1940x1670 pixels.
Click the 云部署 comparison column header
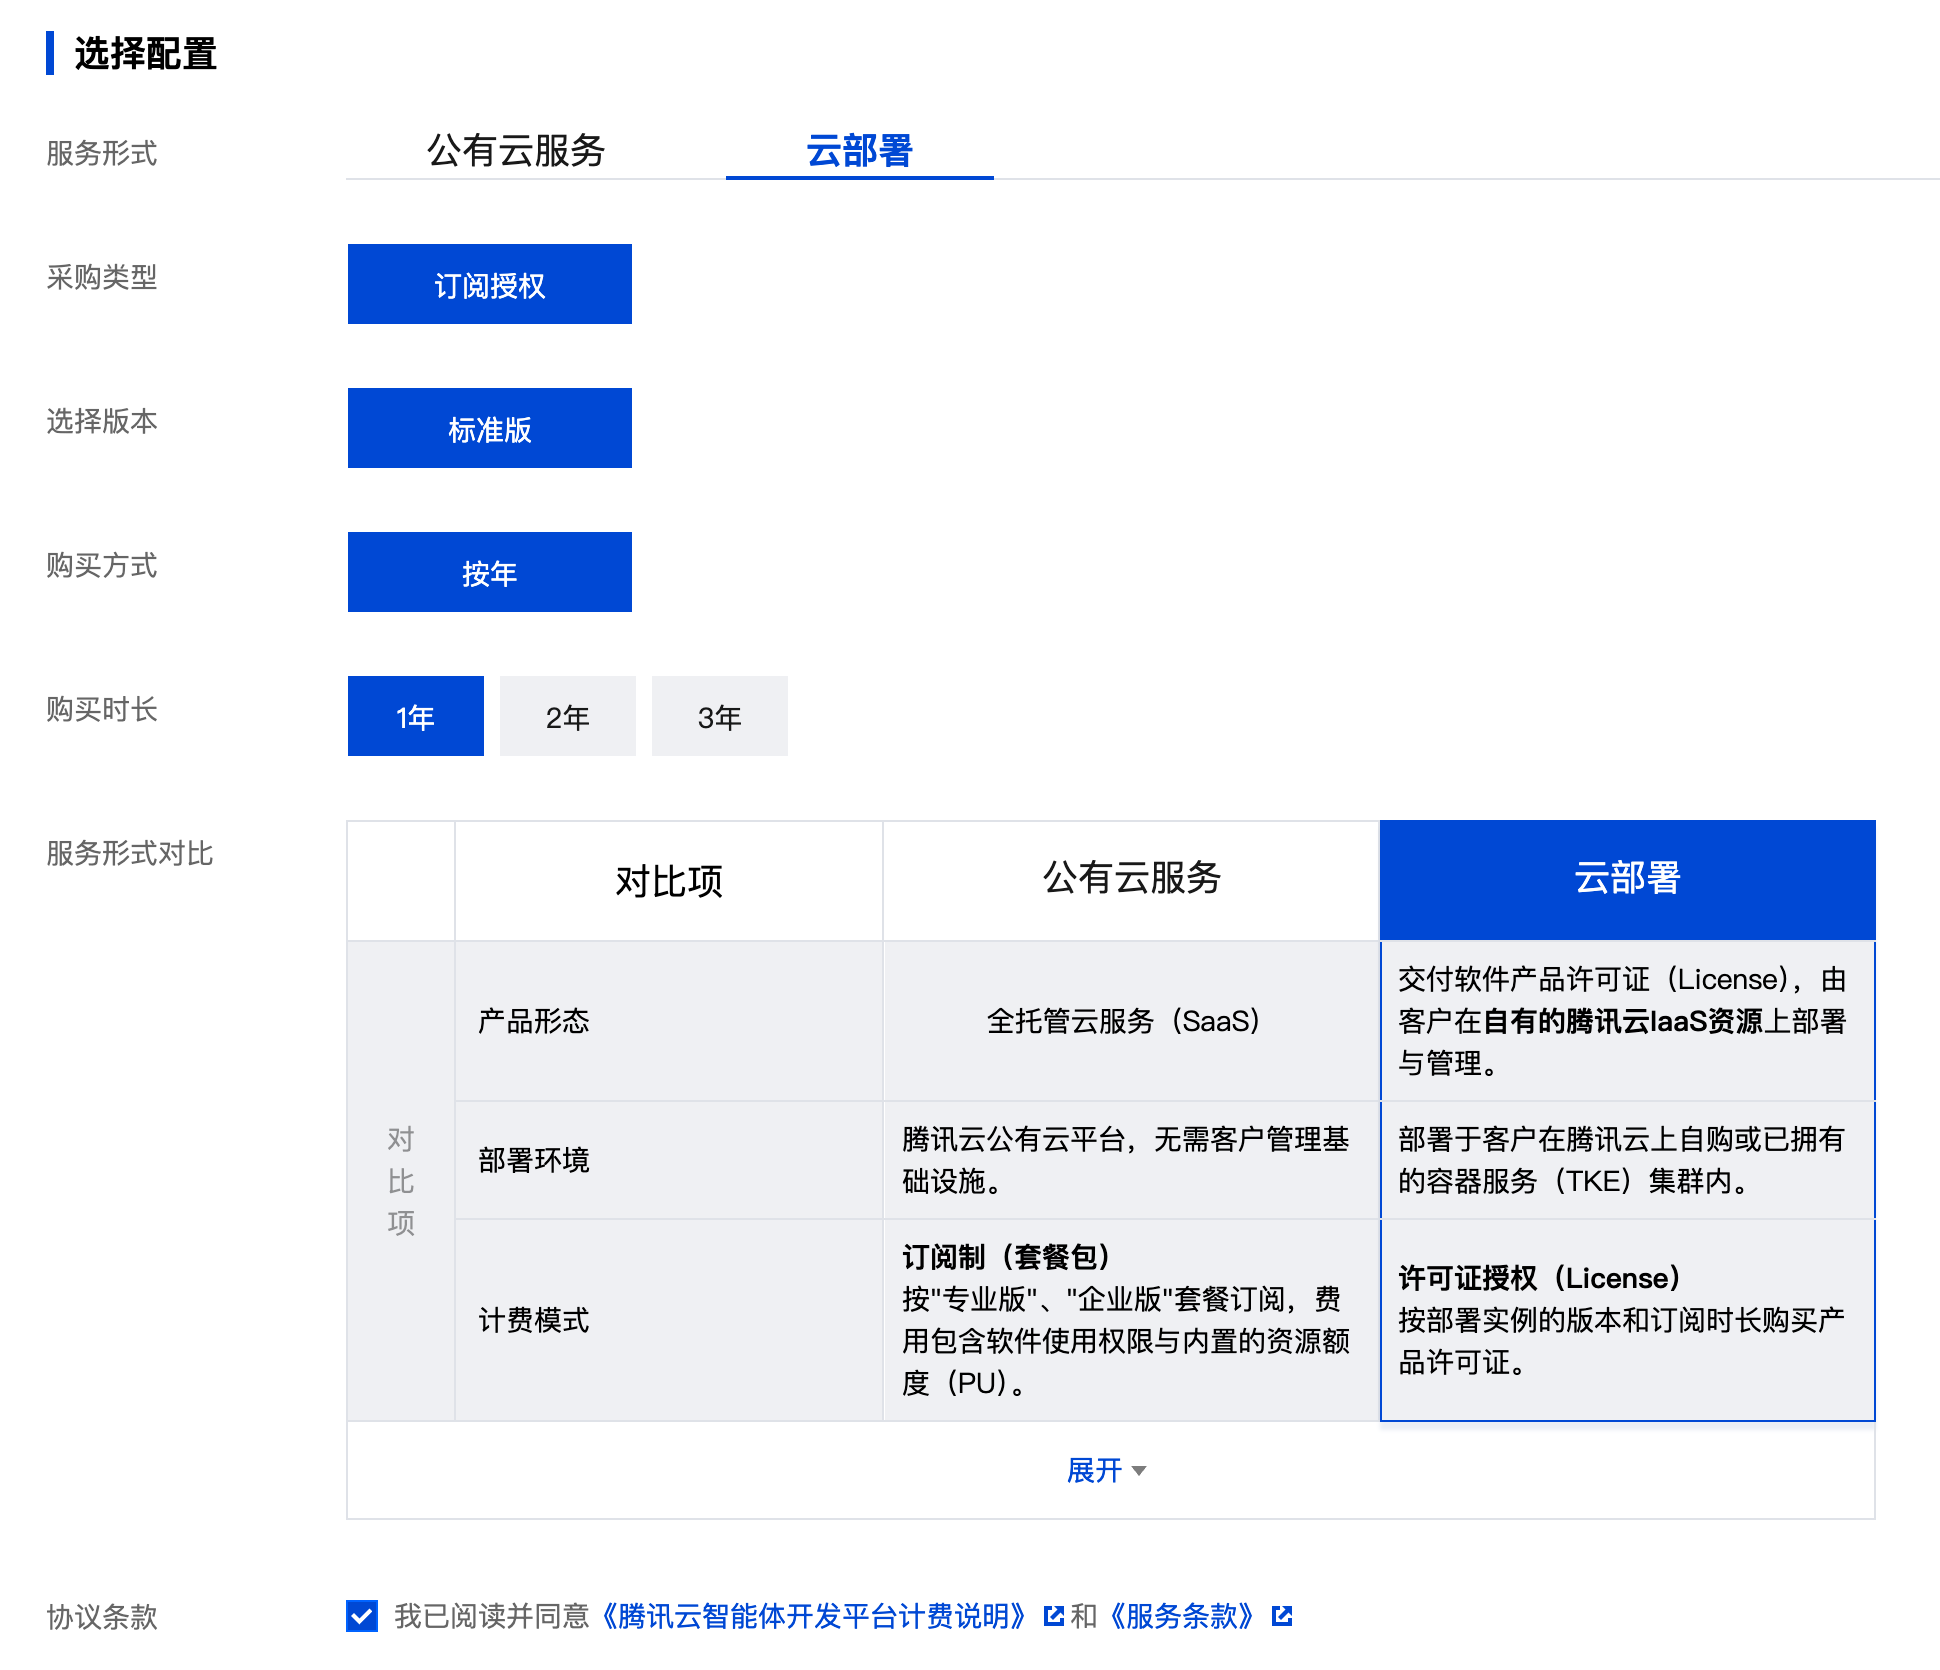coord(1627,879)
